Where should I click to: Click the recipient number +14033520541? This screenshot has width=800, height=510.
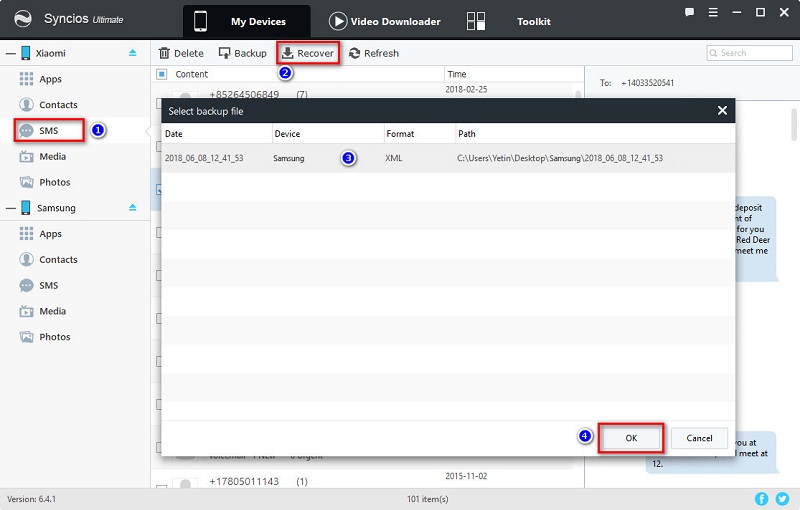pyautogui.click(x=647, y=83)
